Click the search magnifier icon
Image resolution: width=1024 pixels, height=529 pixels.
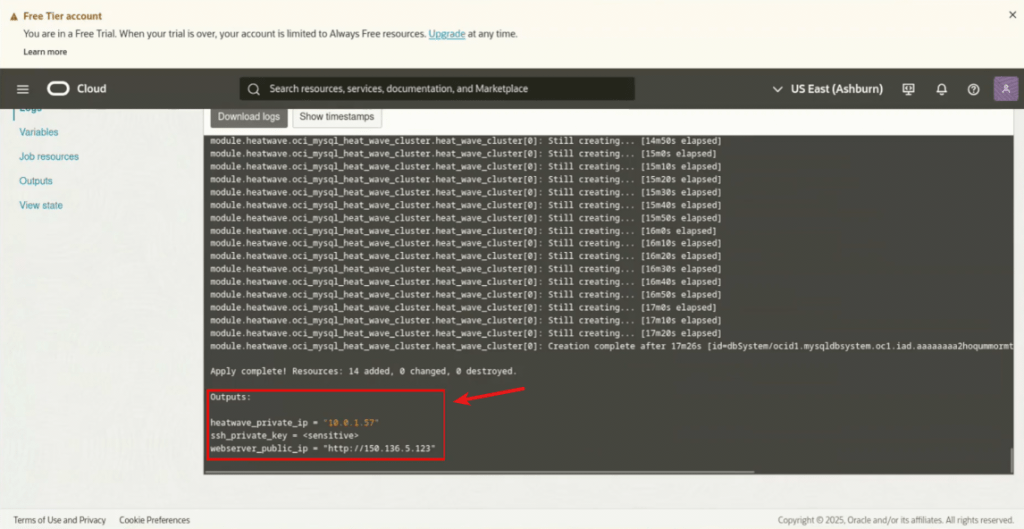tap(254, 89)
